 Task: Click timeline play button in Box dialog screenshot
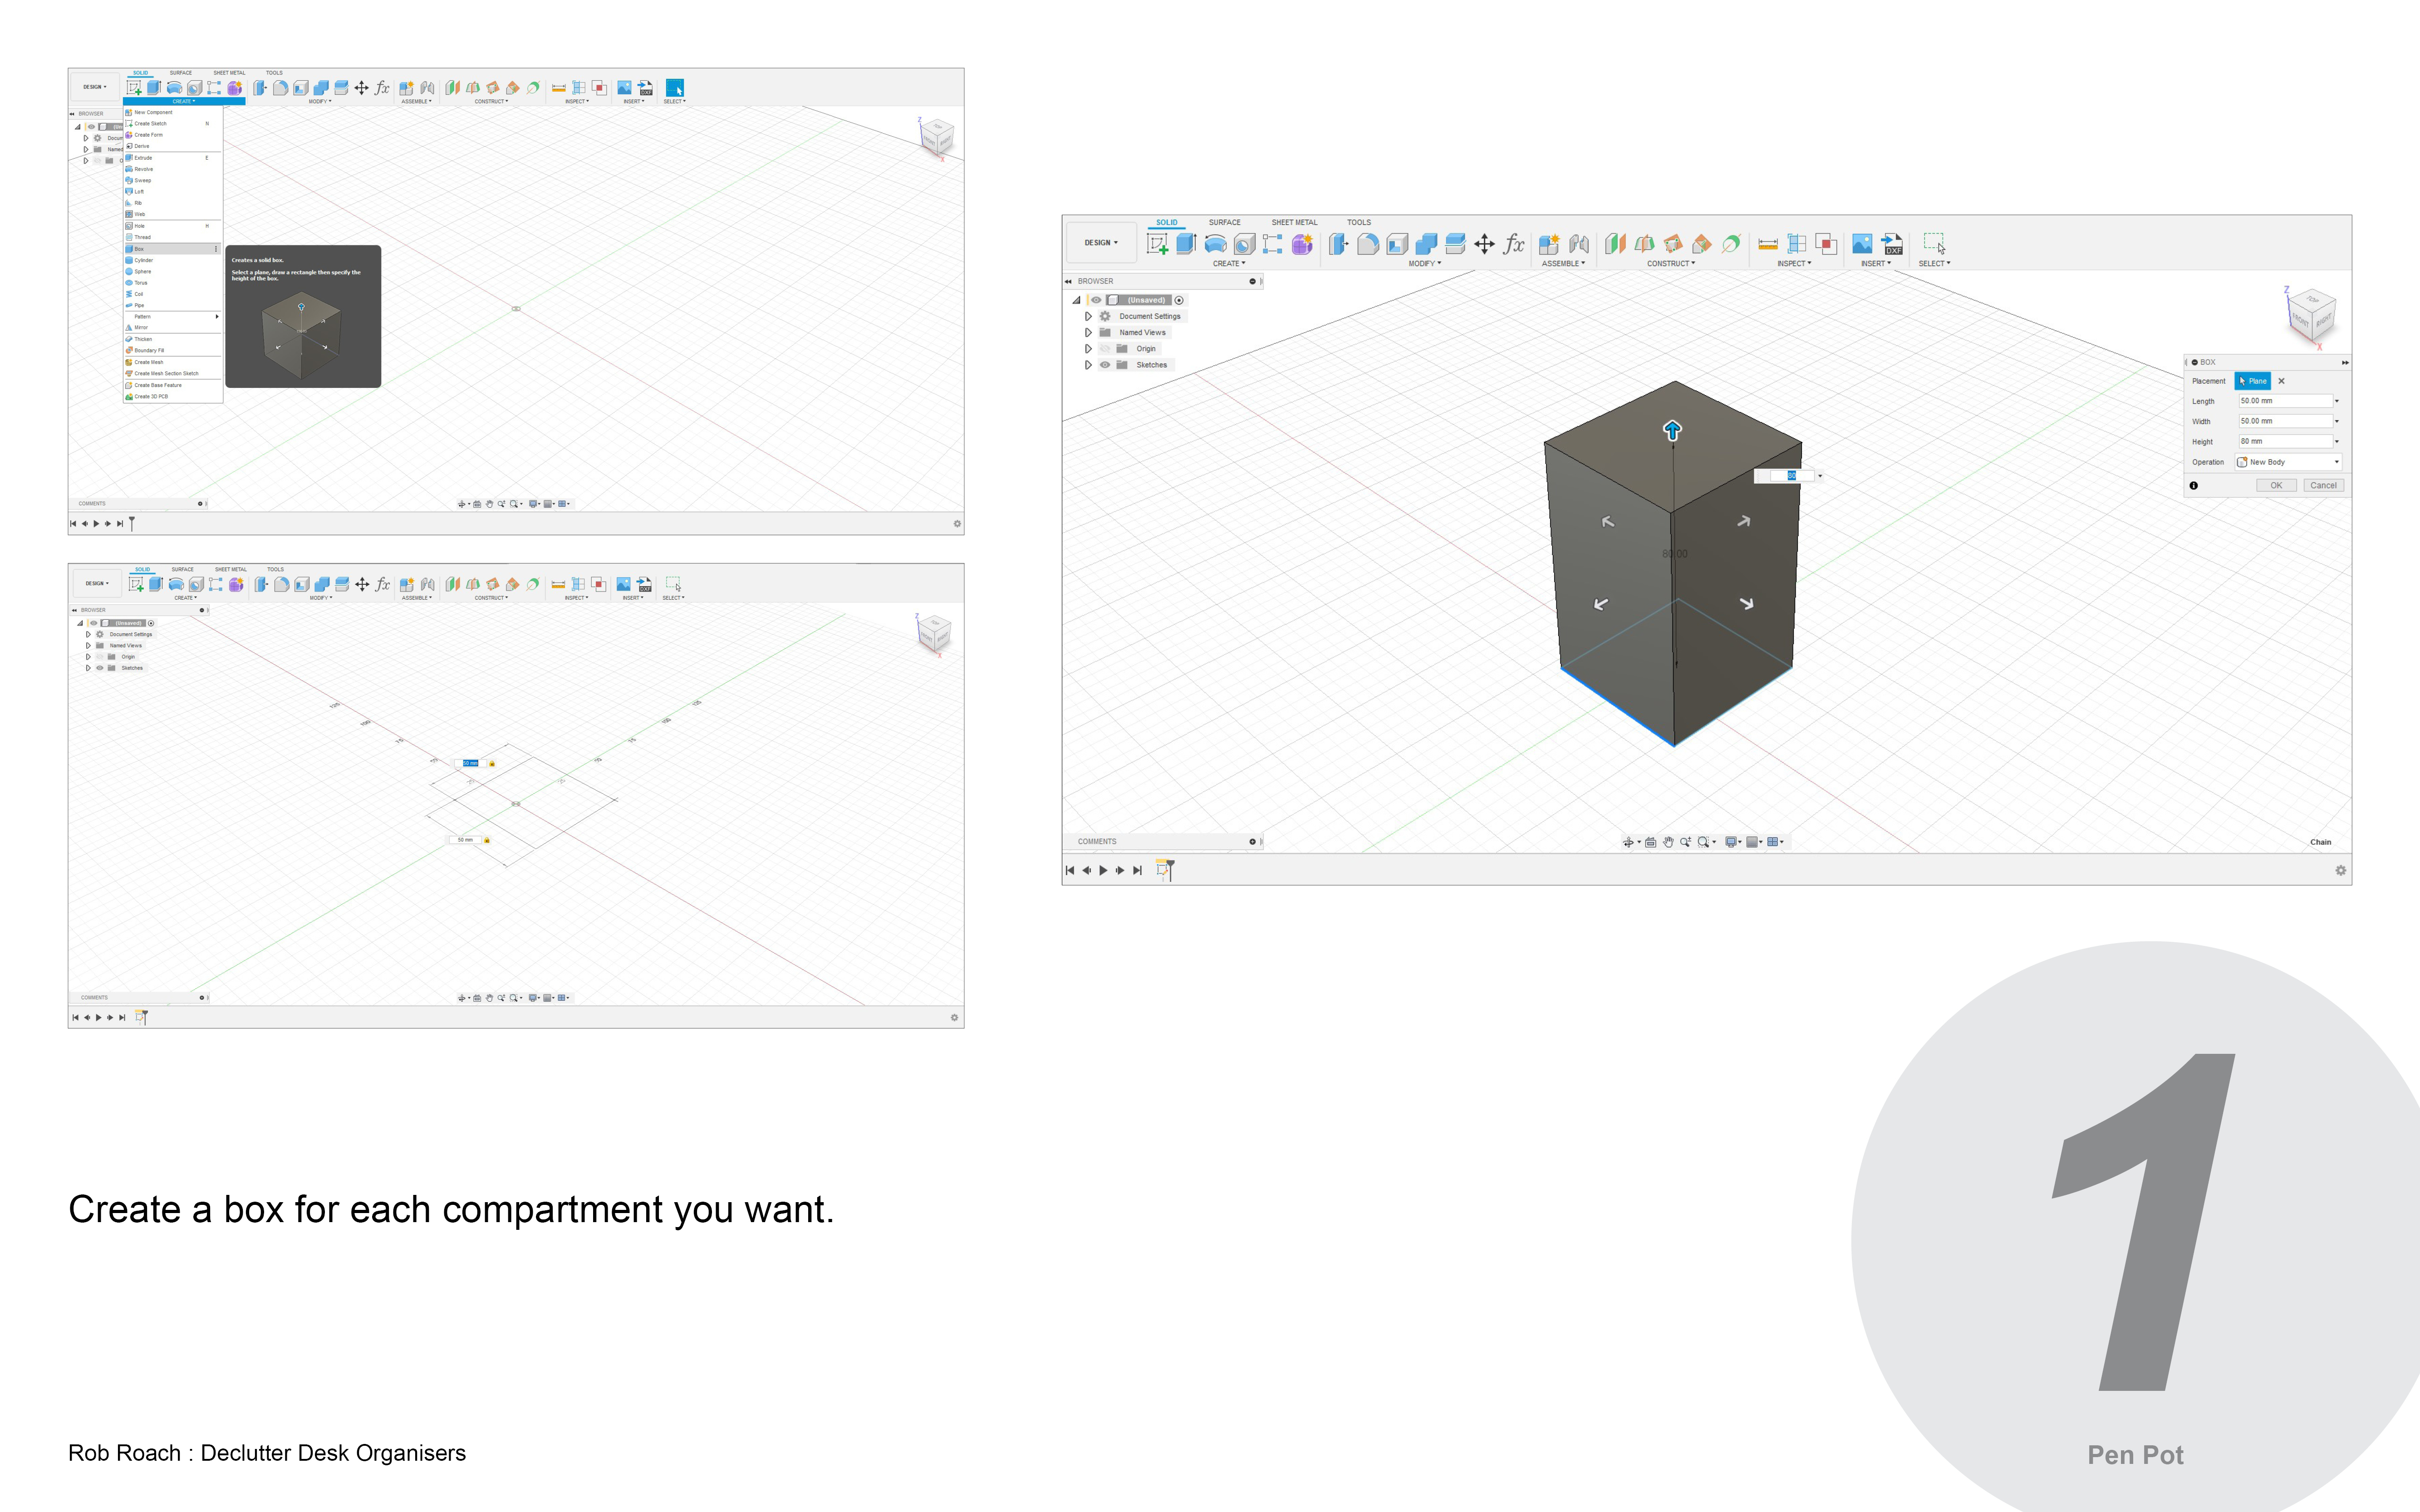(x=1103, y=871)
